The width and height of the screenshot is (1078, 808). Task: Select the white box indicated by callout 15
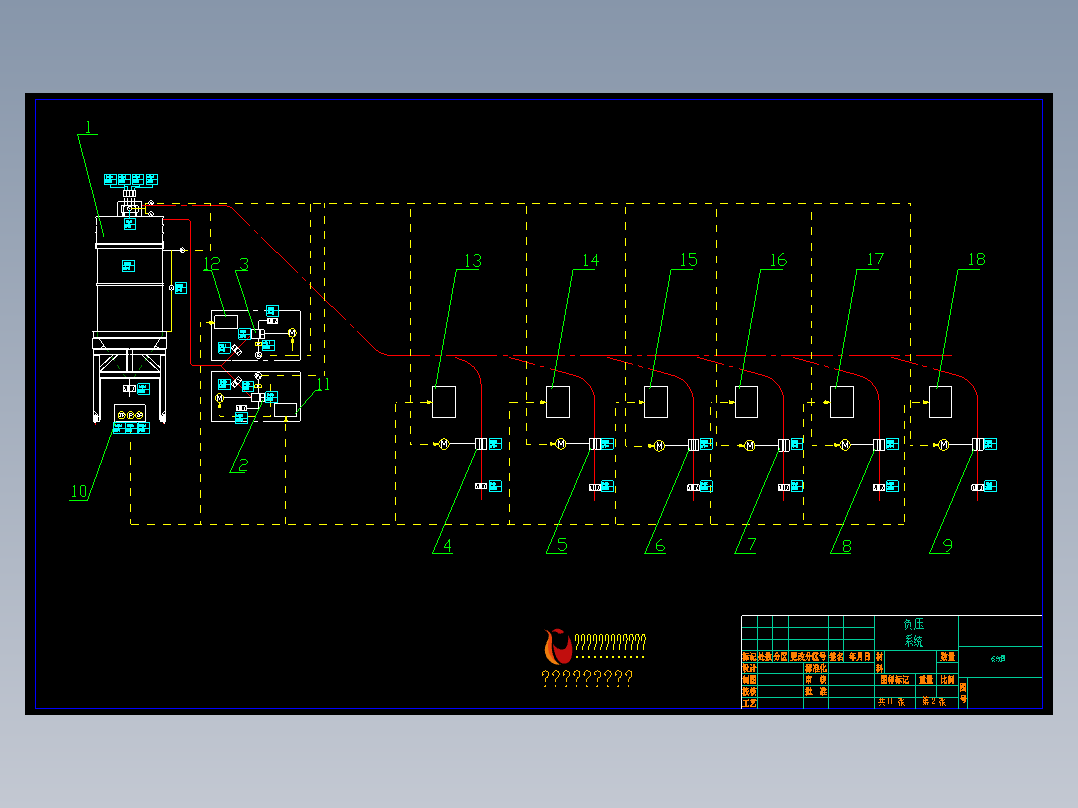coord(656,402)
